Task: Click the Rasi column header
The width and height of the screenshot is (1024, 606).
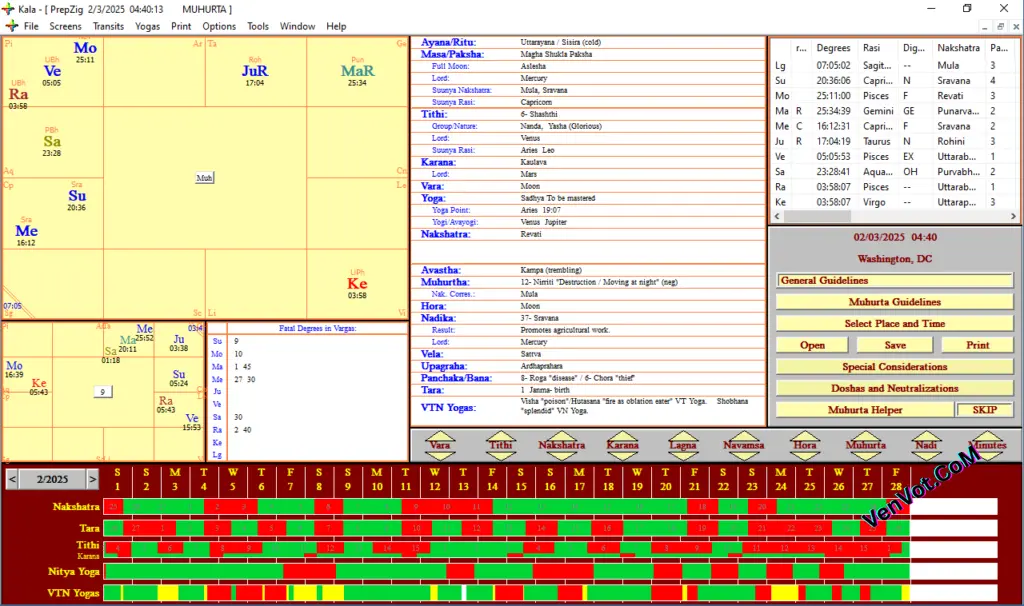Action: click(871, 48)
